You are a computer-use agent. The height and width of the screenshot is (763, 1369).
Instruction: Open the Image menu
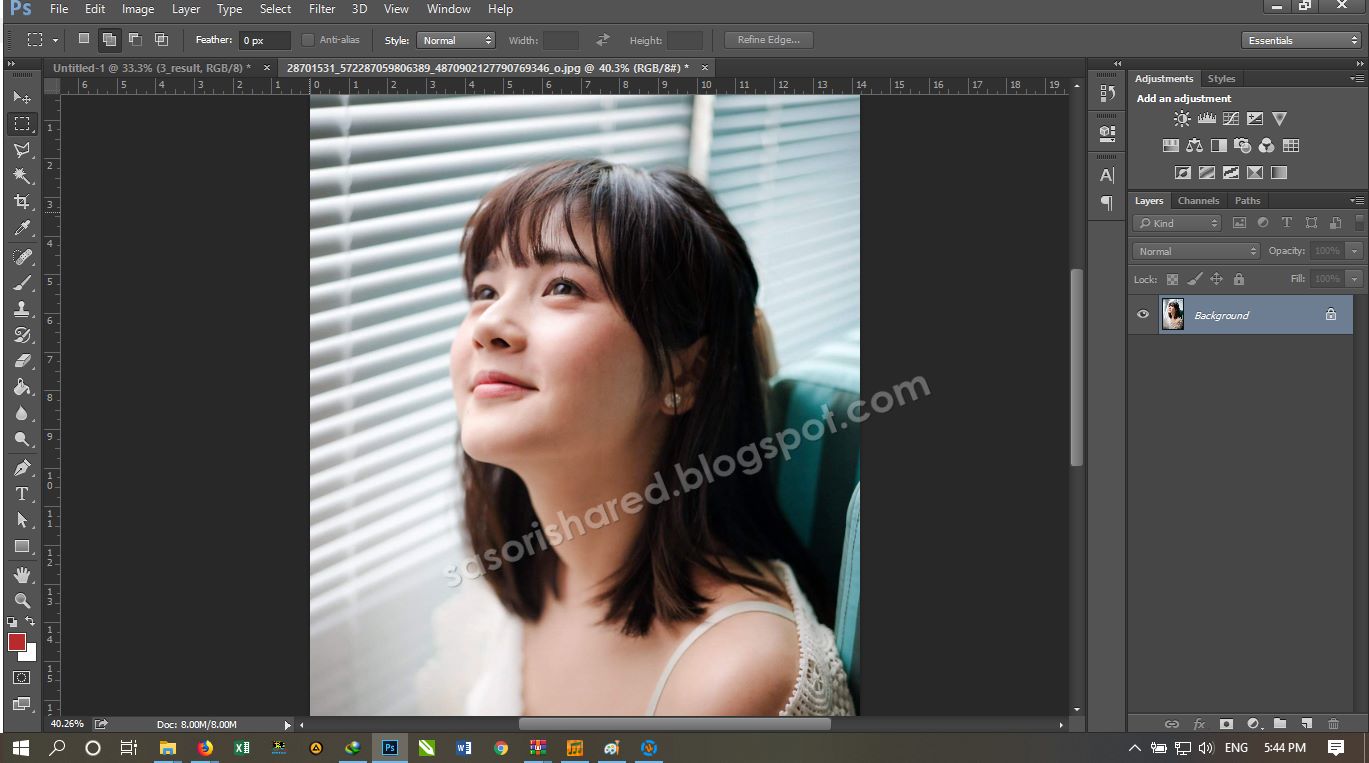pos(138,9)
